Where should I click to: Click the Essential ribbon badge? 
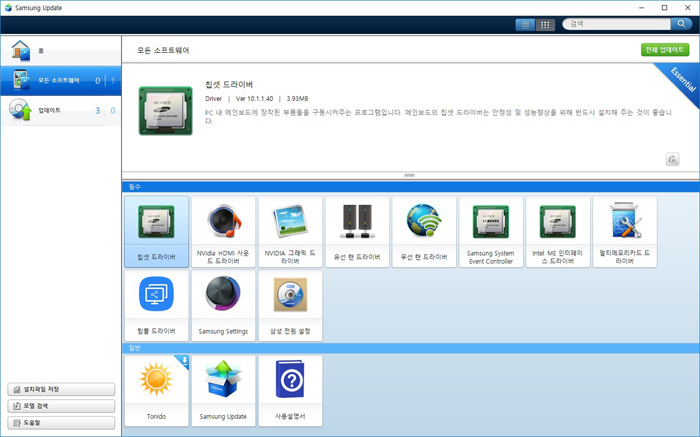click(x=682, y=80)
